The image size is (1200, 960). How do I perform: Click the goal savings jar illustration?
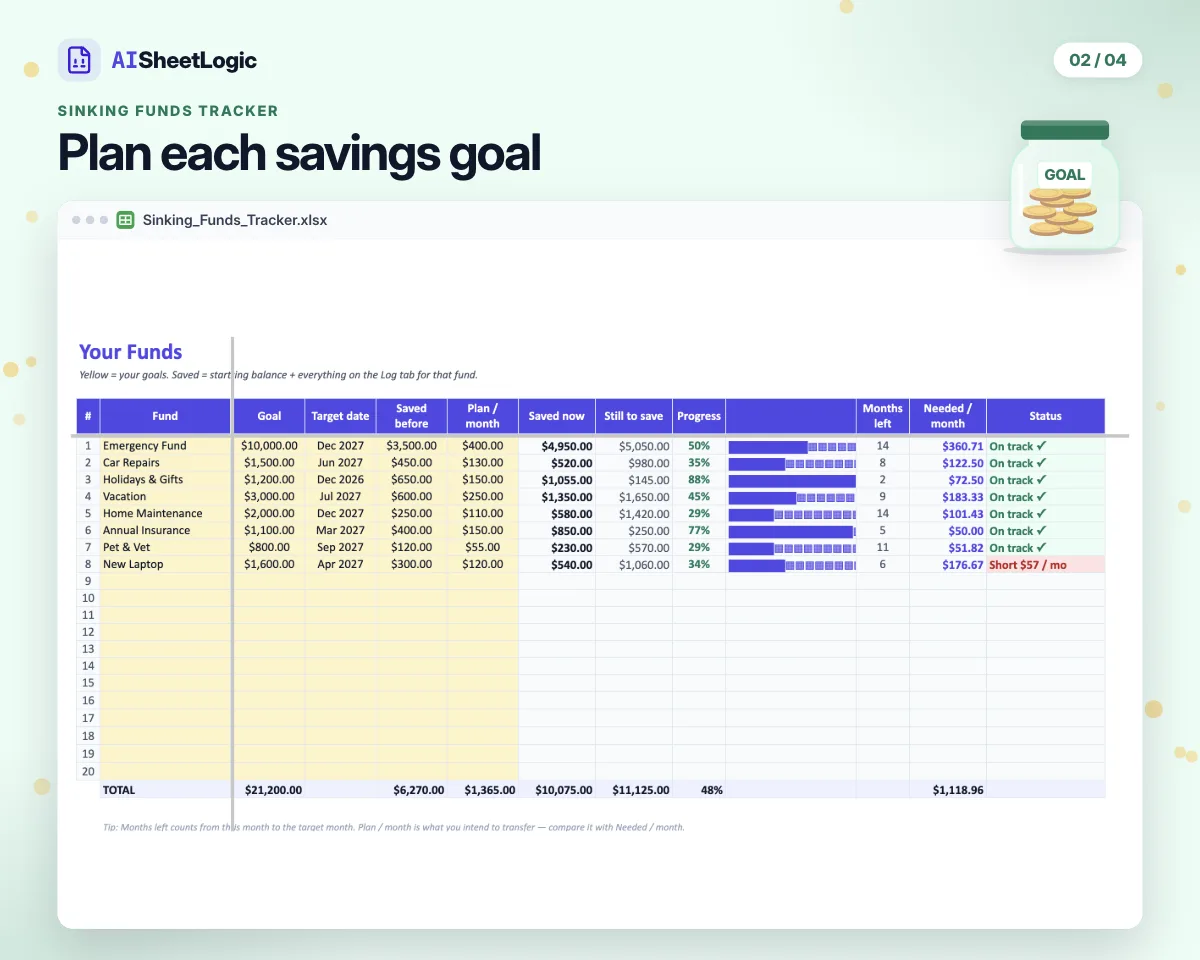(1064, 187)
